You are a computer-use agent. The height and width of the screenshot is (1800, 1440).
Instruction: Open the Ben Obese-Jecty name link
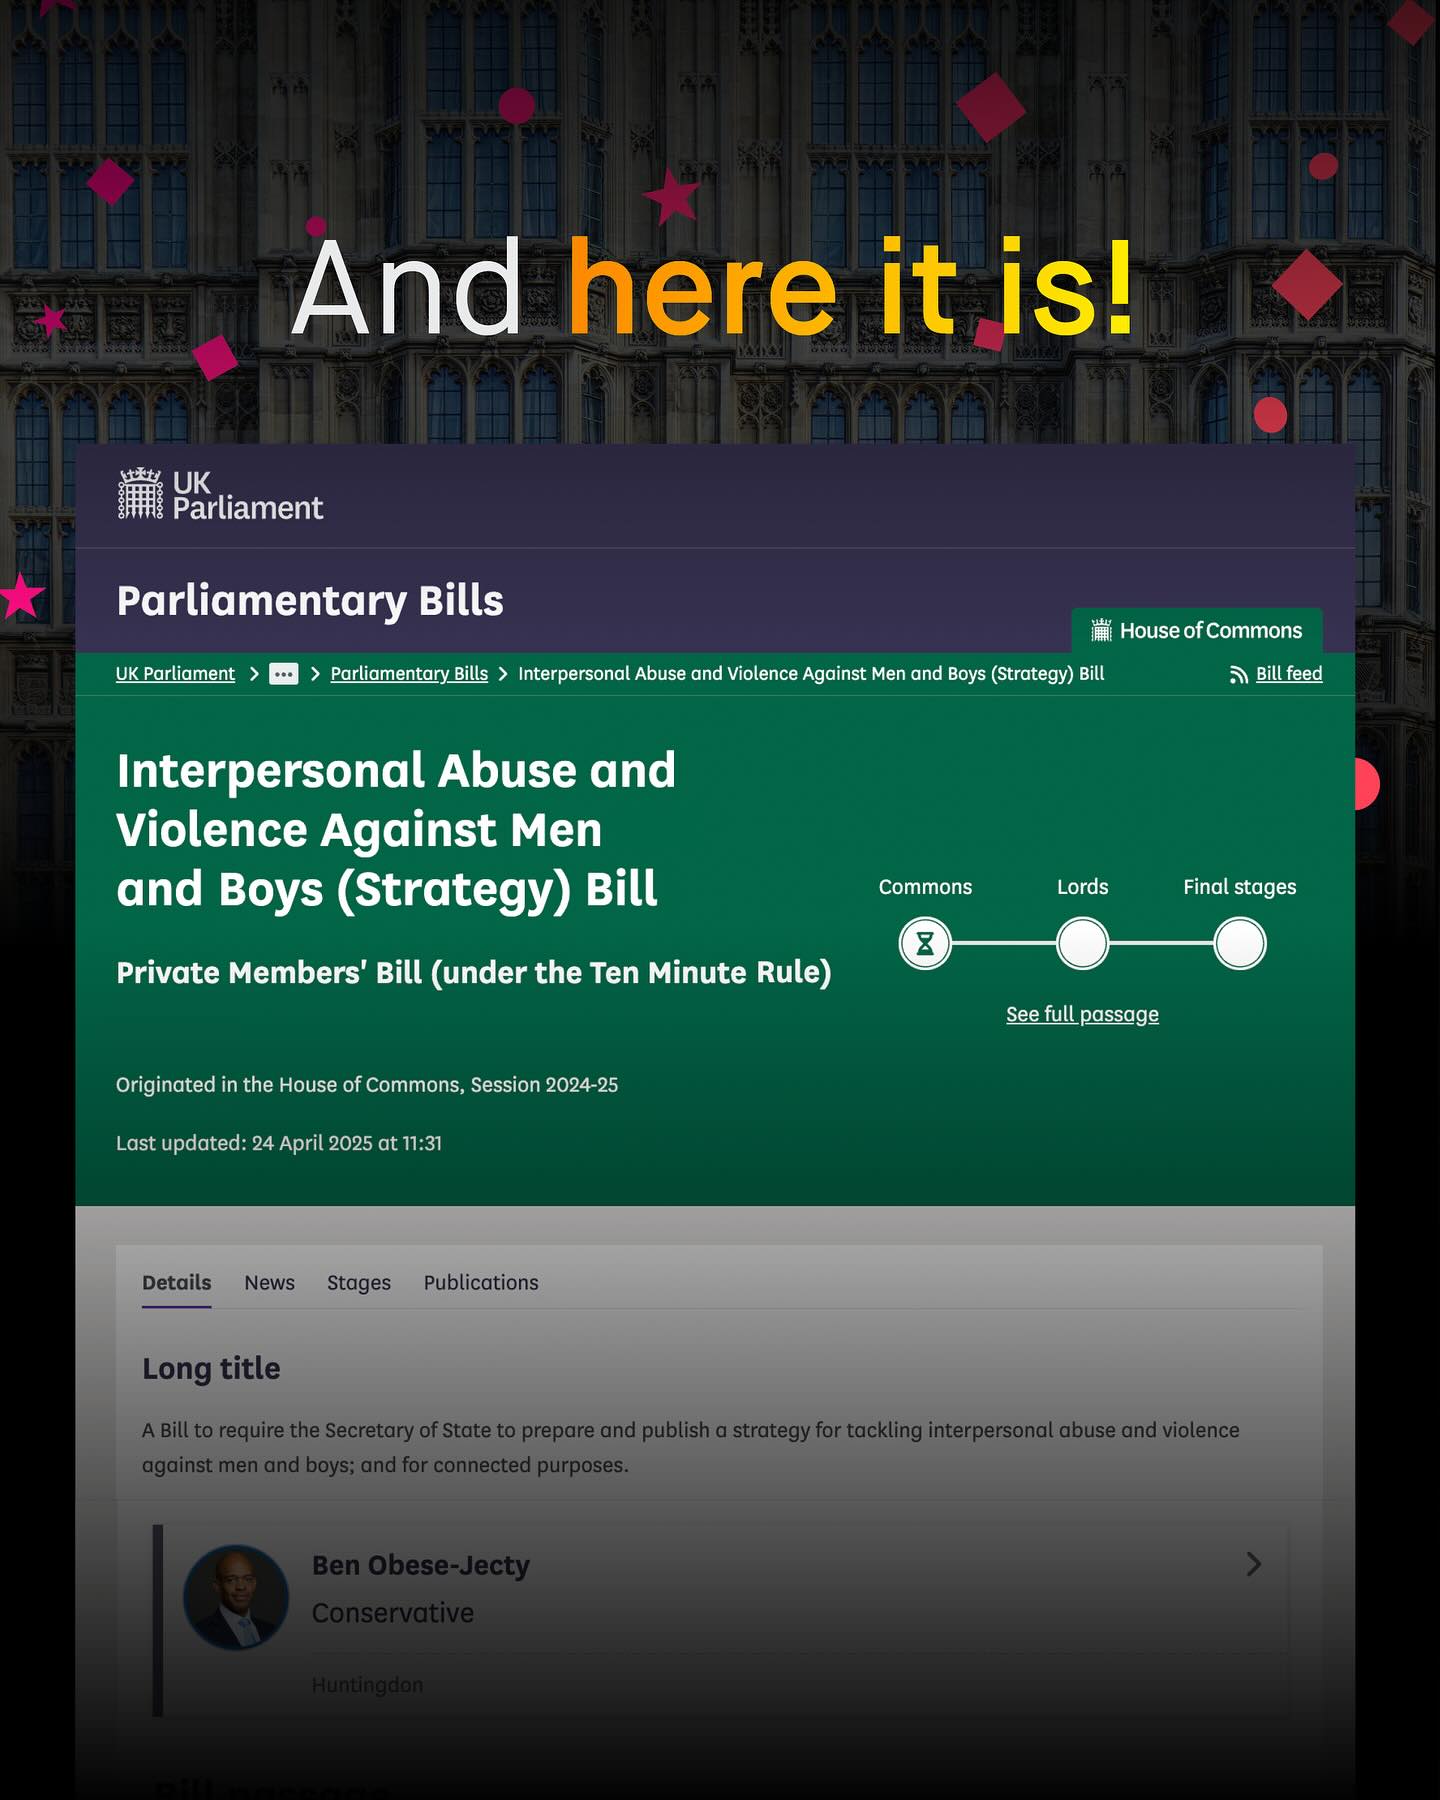point(420,1565)
